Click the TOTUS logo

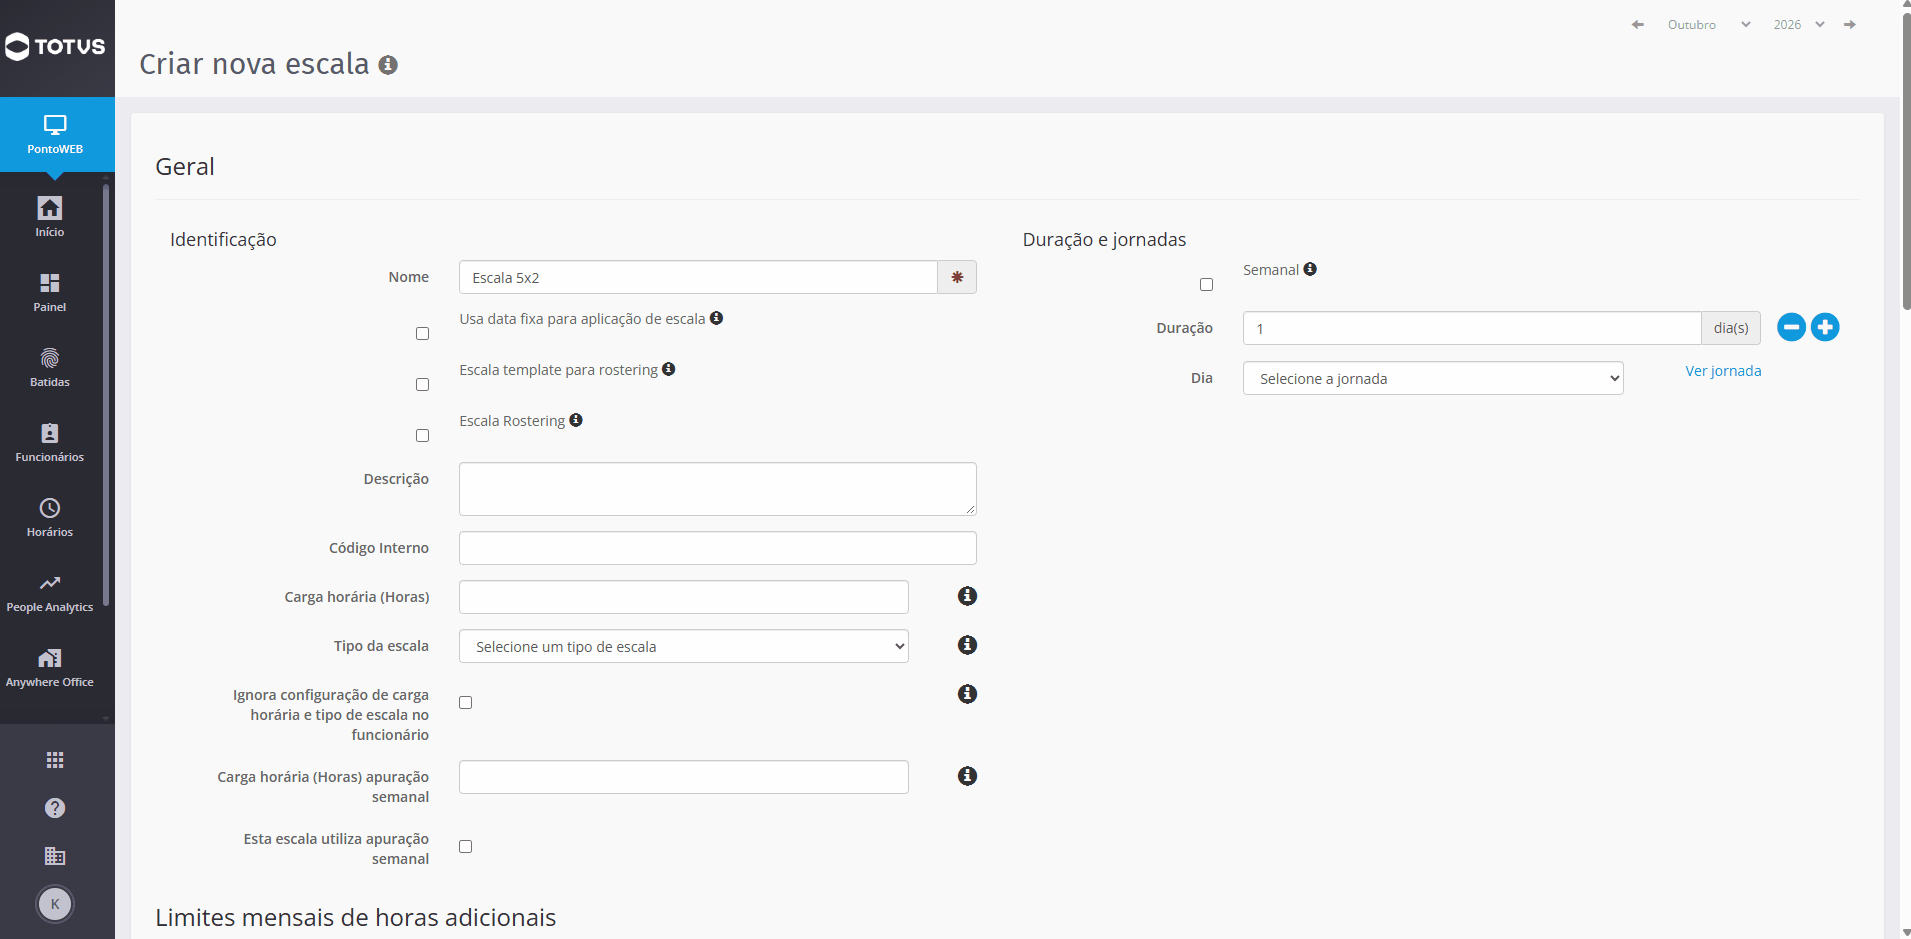pyautogui.click(x=55, y=46)
